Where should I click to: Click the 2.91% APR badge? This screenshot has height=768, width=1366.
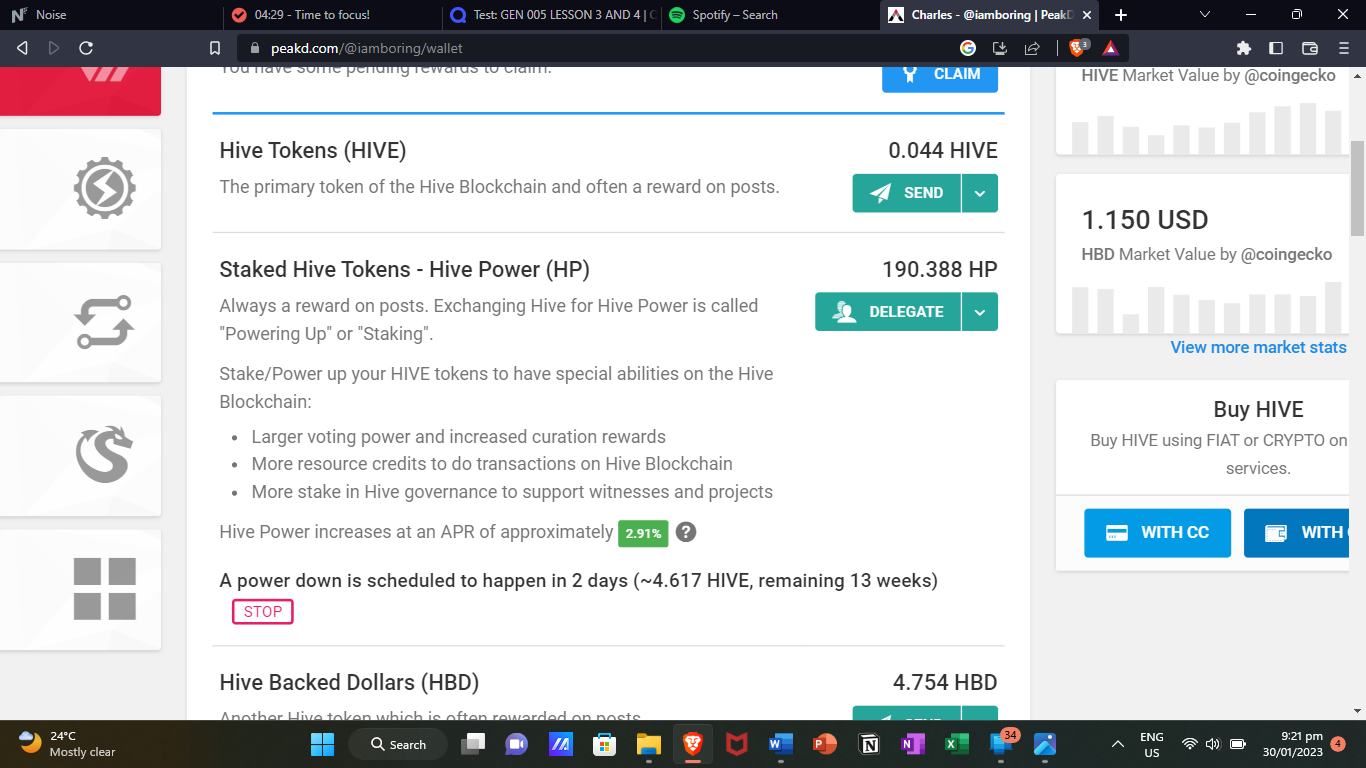coord(643,533)
